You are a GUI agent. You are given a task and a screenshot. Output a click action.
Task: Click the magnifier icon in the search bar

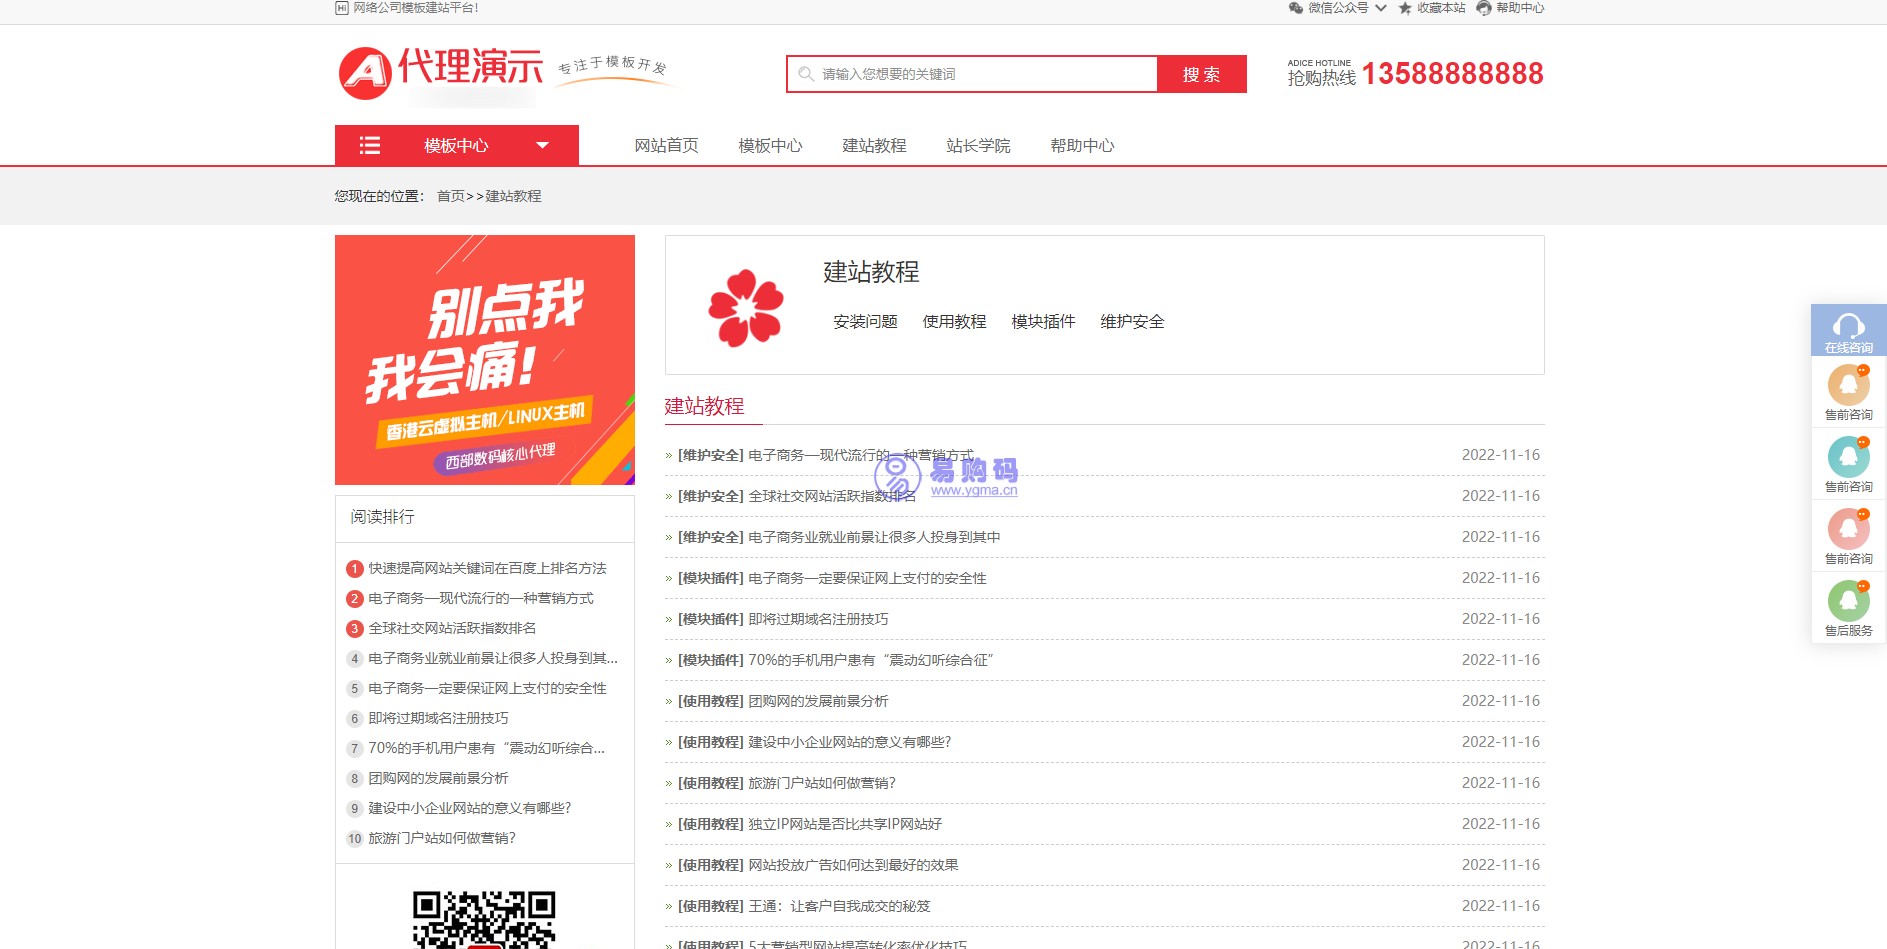[x=805, y=73]
